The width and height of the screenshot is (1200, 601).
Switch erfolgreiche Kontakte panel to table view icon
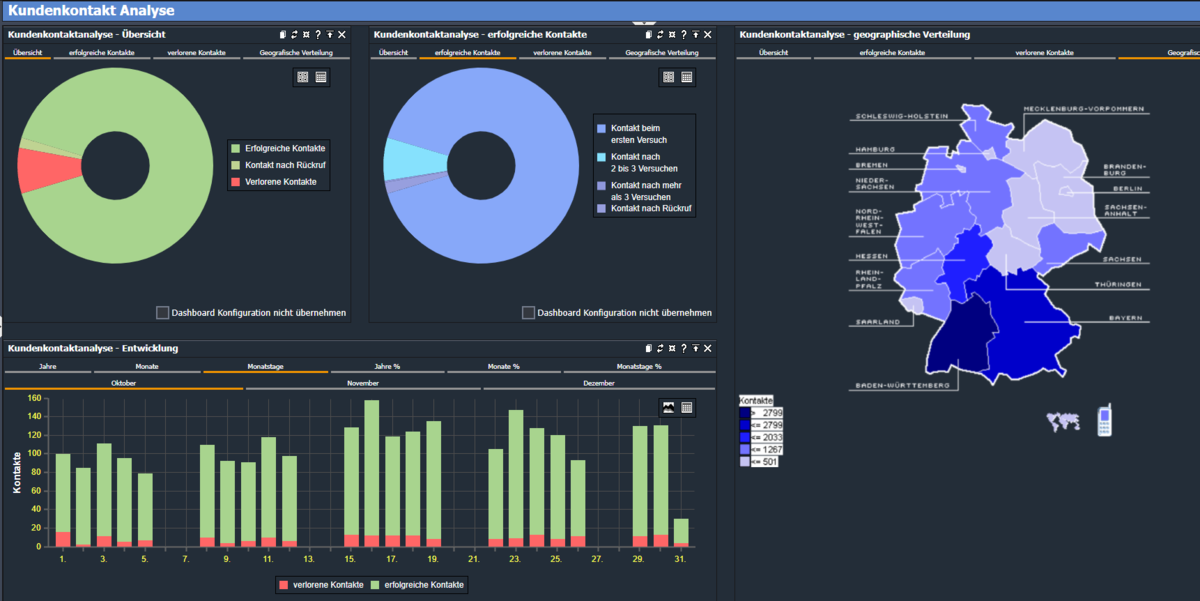point(687,77)
